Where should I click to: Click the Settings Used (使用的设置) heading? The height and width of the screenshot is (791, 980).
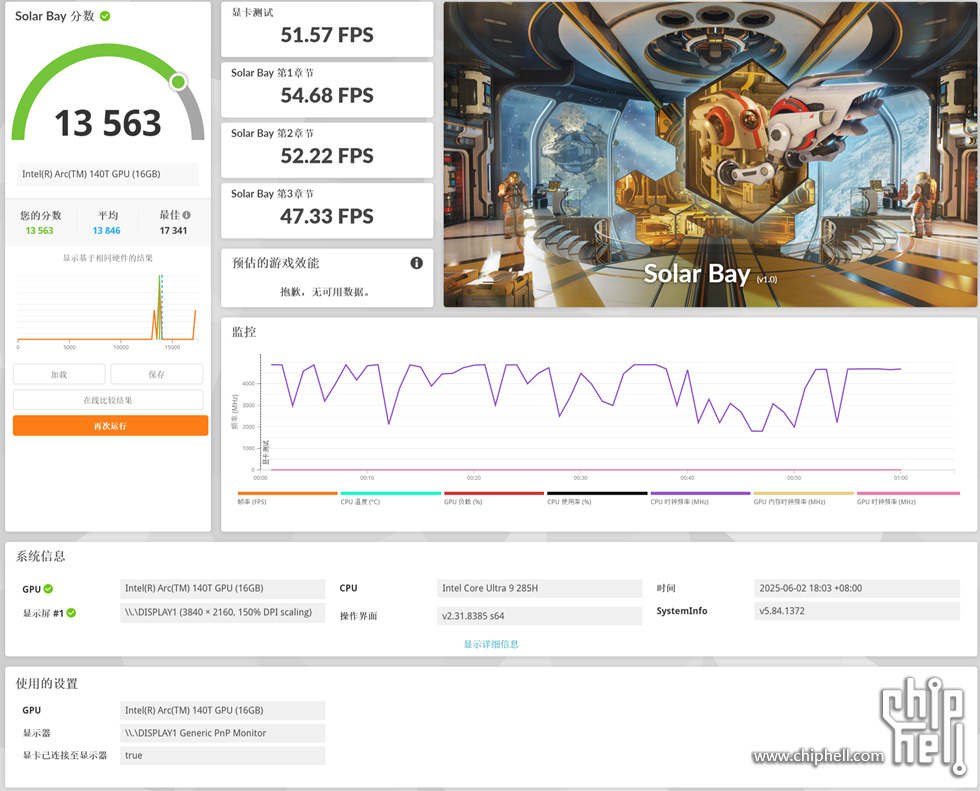click(47, 684)
